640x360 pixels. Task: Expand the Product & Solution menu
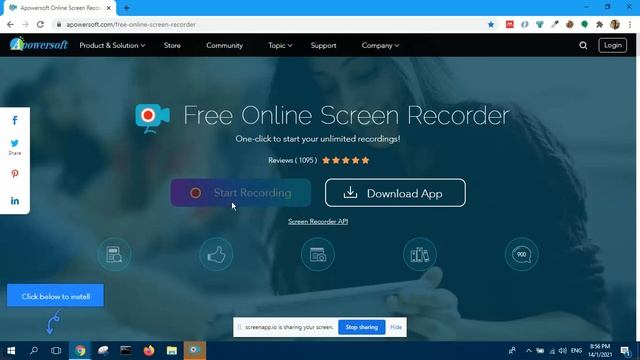[x=112, y=45]
